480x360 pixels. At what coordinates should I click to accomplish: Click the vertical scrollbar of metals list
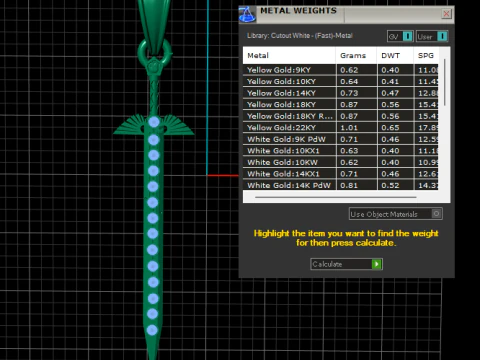445,83
